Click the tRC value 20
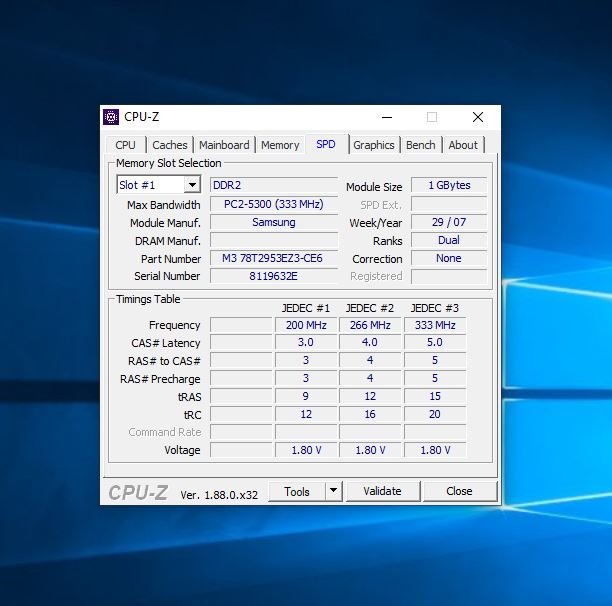 pyautogui.click(x=435, y=414)
